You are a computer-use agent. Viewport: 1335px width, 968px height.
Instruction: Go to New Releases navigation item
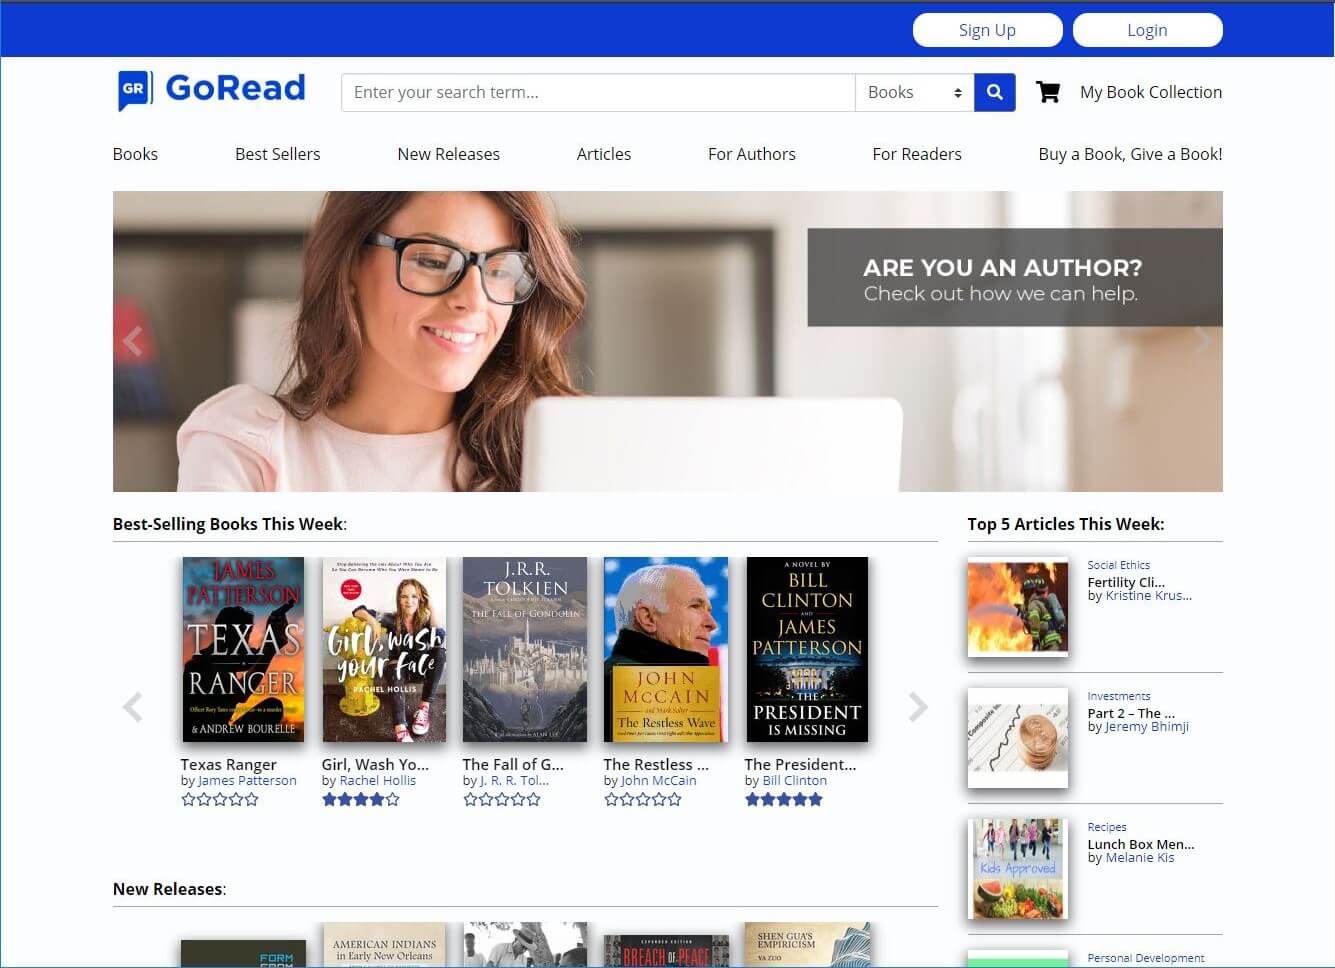[448, 154]
